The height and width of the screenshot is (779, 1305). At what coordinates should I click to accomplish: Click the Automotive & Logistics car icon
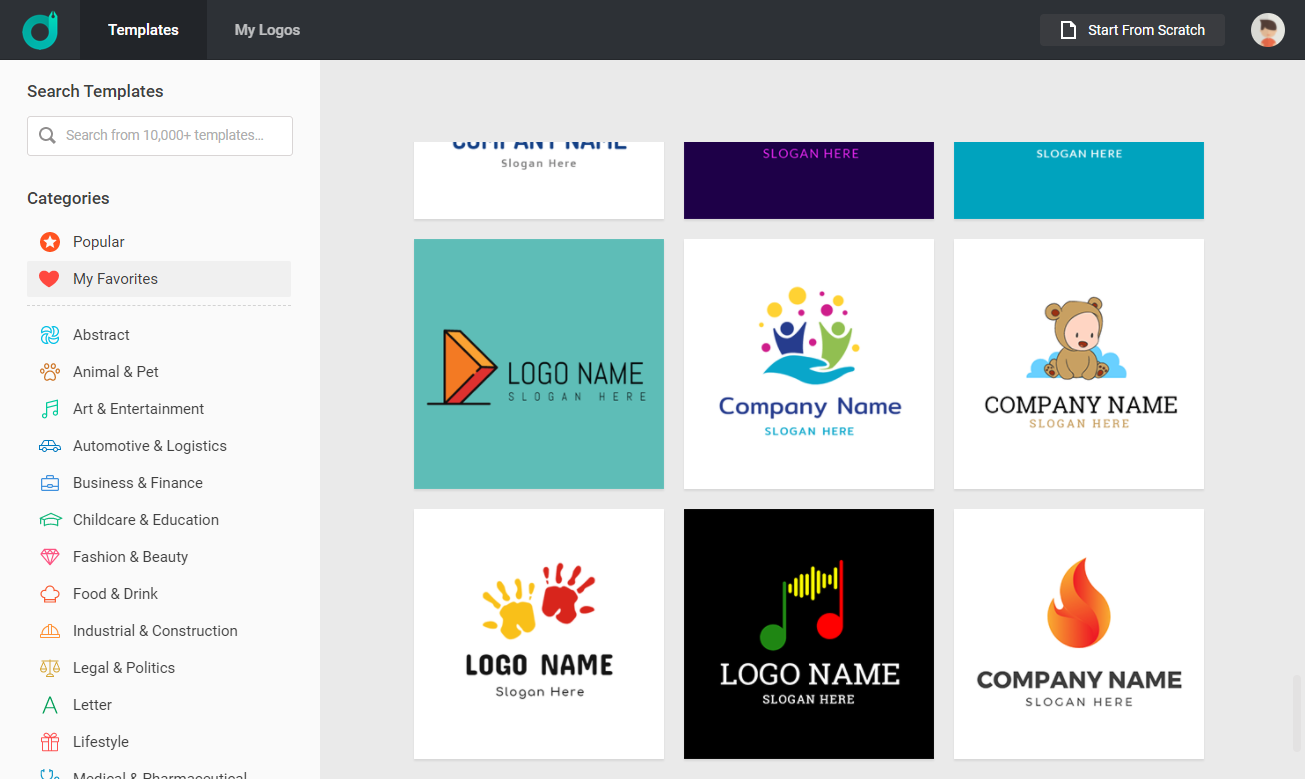tap(50, 446)
